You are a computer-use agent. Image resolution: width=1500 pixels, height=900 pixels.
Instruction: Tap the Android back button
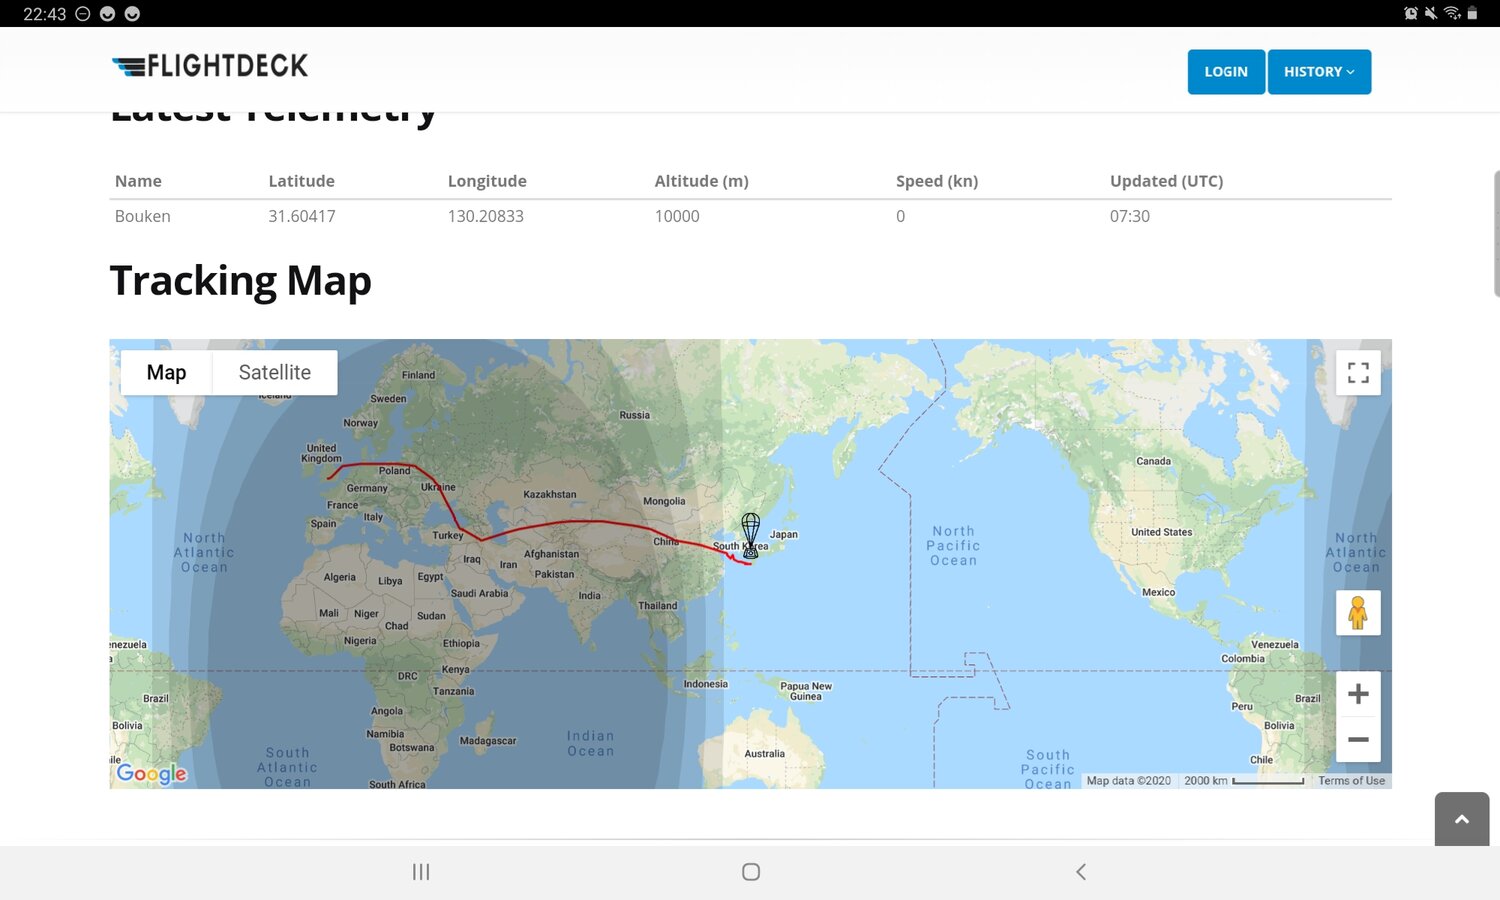(x=1081, y=872)
